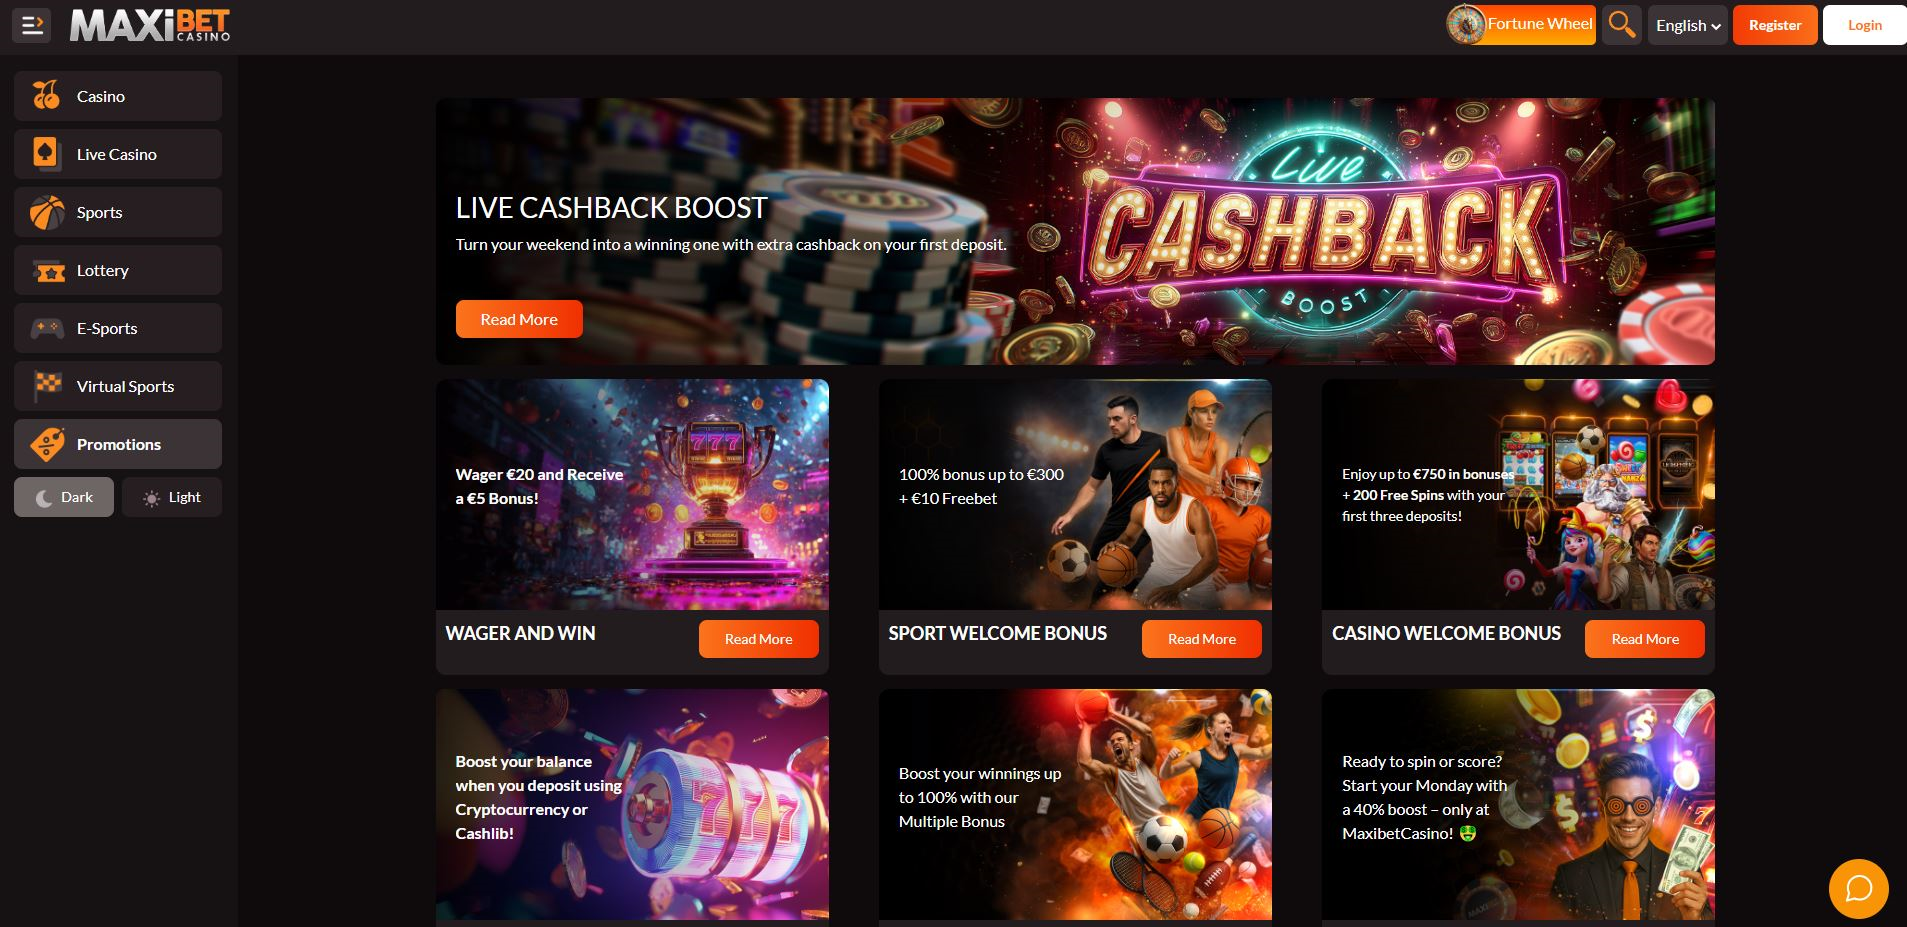Viewport: 1907px width, 927px height.
Task: Read more about Sport Welcome Bonus
Action: click(1202, 639)
